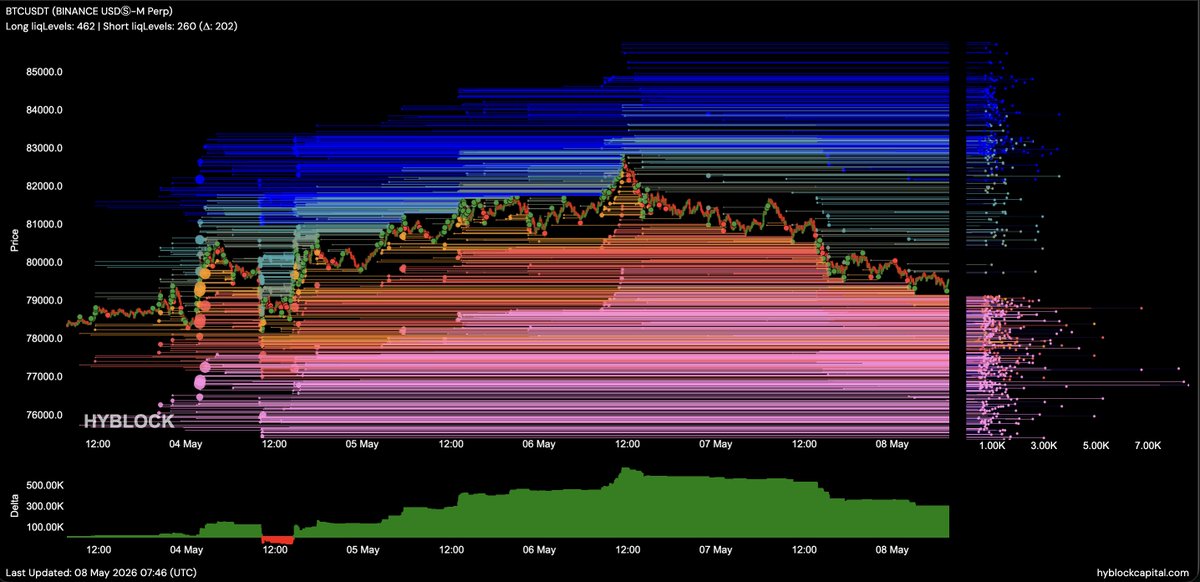Click 06 May on the Delta time axis
The image size is (1200, 582).
coord(539,550)
